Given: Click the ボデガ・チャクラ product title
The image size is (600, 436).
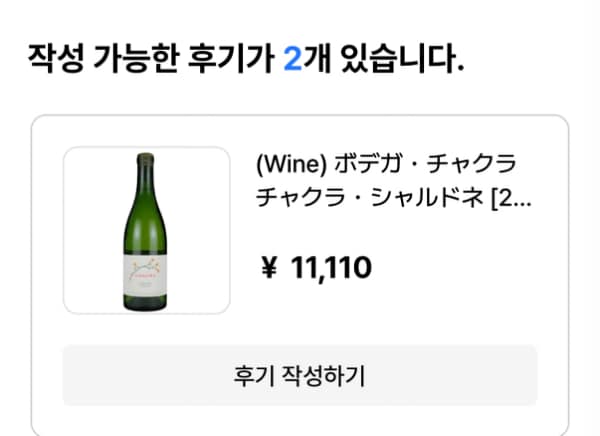Looking at the screenshot, I should point(385,165).
